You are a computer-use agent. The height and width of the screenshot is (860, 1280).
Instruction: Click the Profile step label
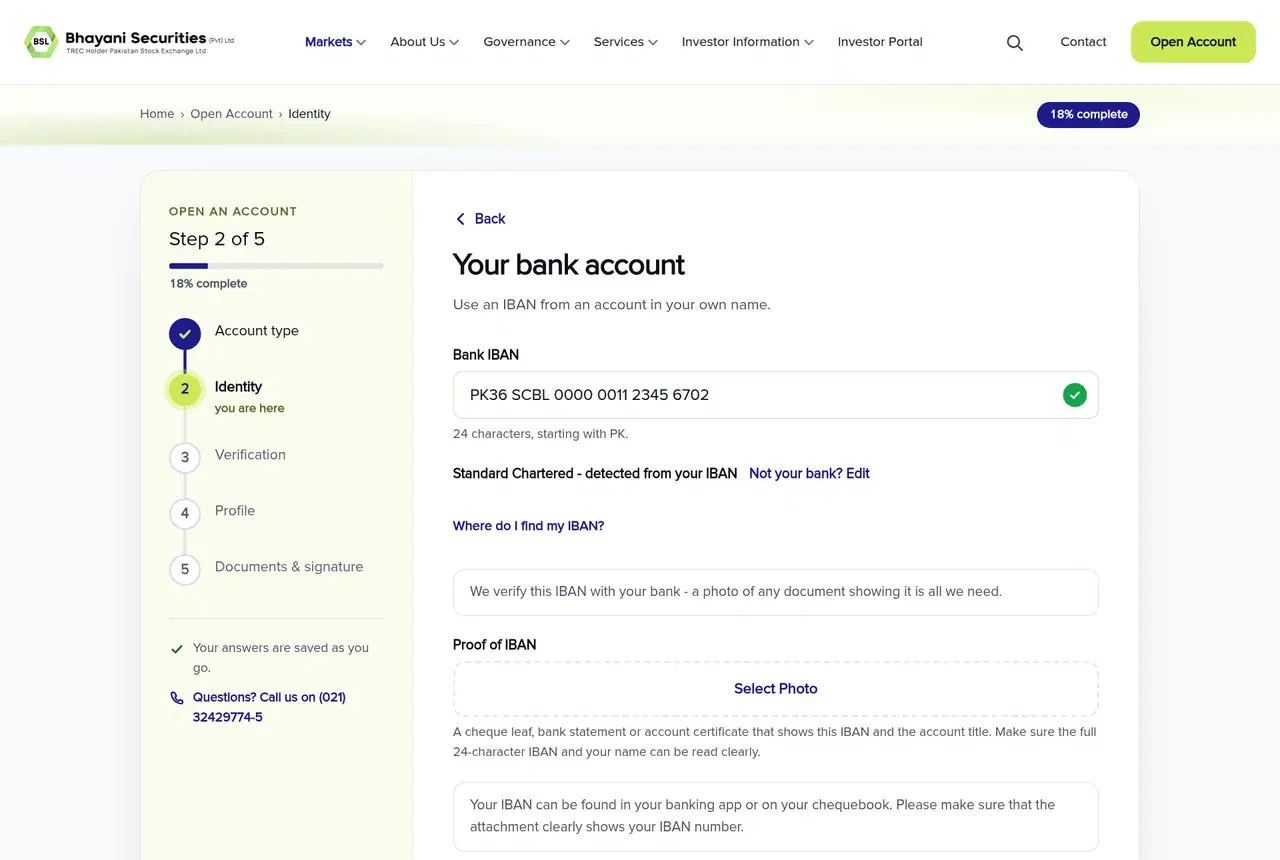coord(235,511)
